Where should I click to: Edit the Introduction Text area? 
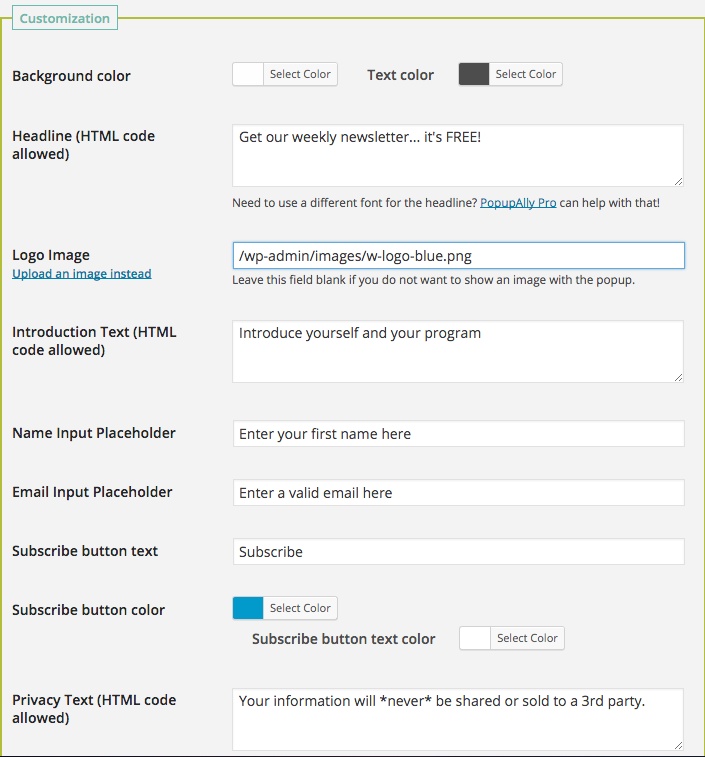click(x=457, y=351)
